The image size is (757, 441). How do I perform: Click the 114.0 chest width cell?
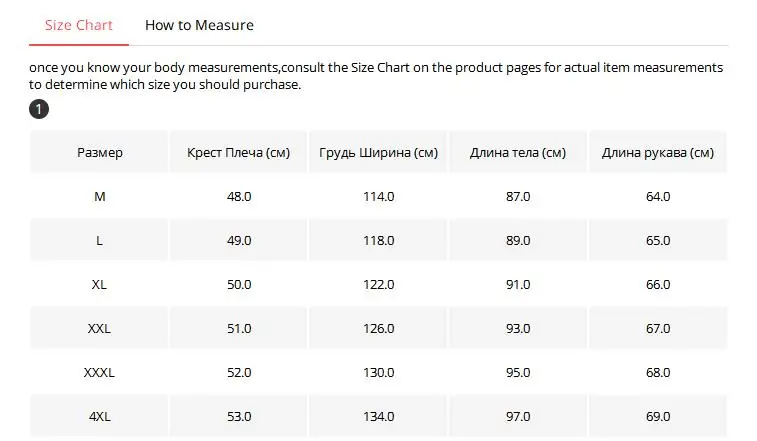coord(378,197)
